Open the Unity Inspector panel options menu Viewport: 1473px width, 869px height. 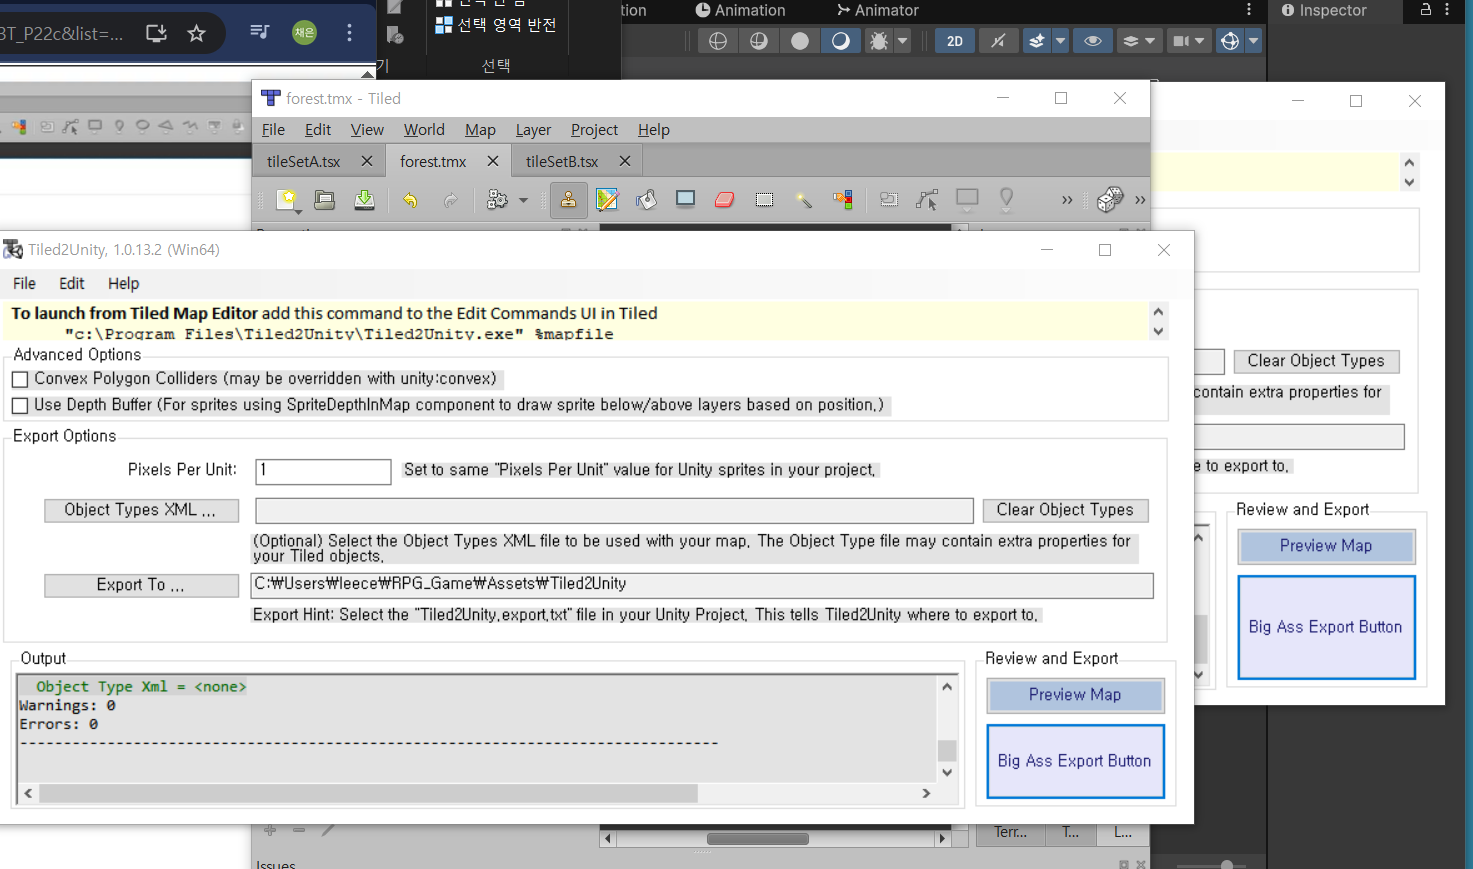[1447, 10]
